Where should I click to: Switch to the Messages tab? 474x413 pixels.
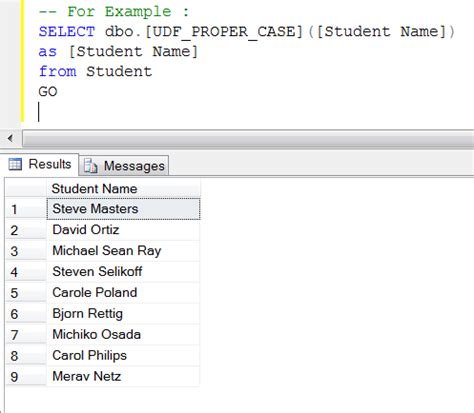point(124,166)
